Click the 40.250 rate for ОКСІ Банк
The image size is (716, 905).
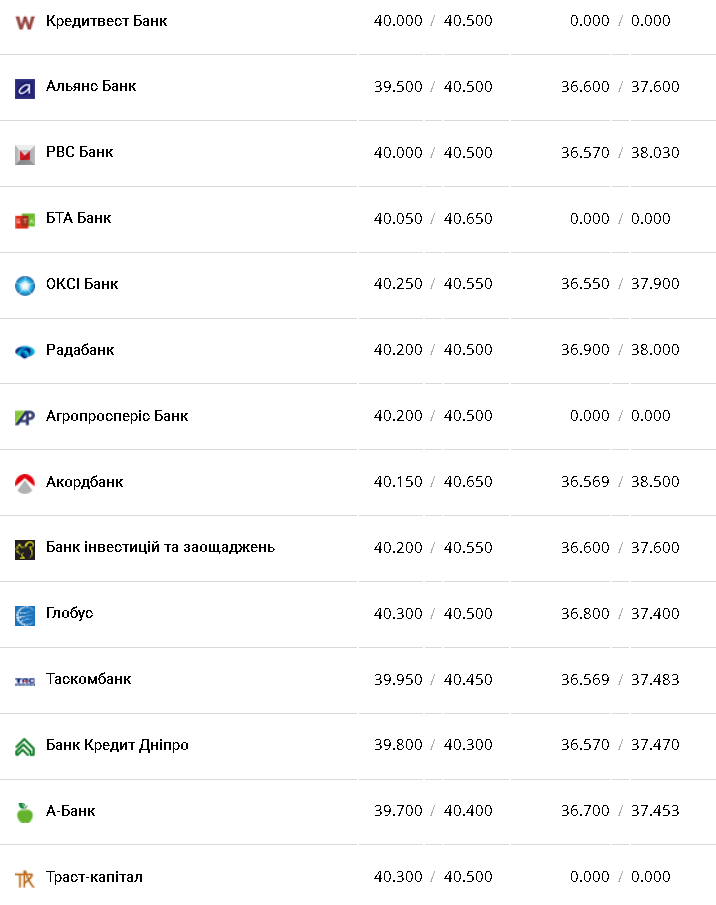click(398, 284)
